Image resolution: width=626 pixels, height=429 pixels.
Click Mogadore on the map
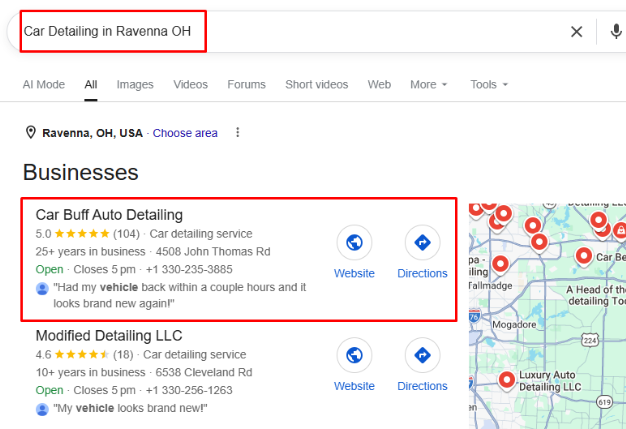[x=514, y=324]
